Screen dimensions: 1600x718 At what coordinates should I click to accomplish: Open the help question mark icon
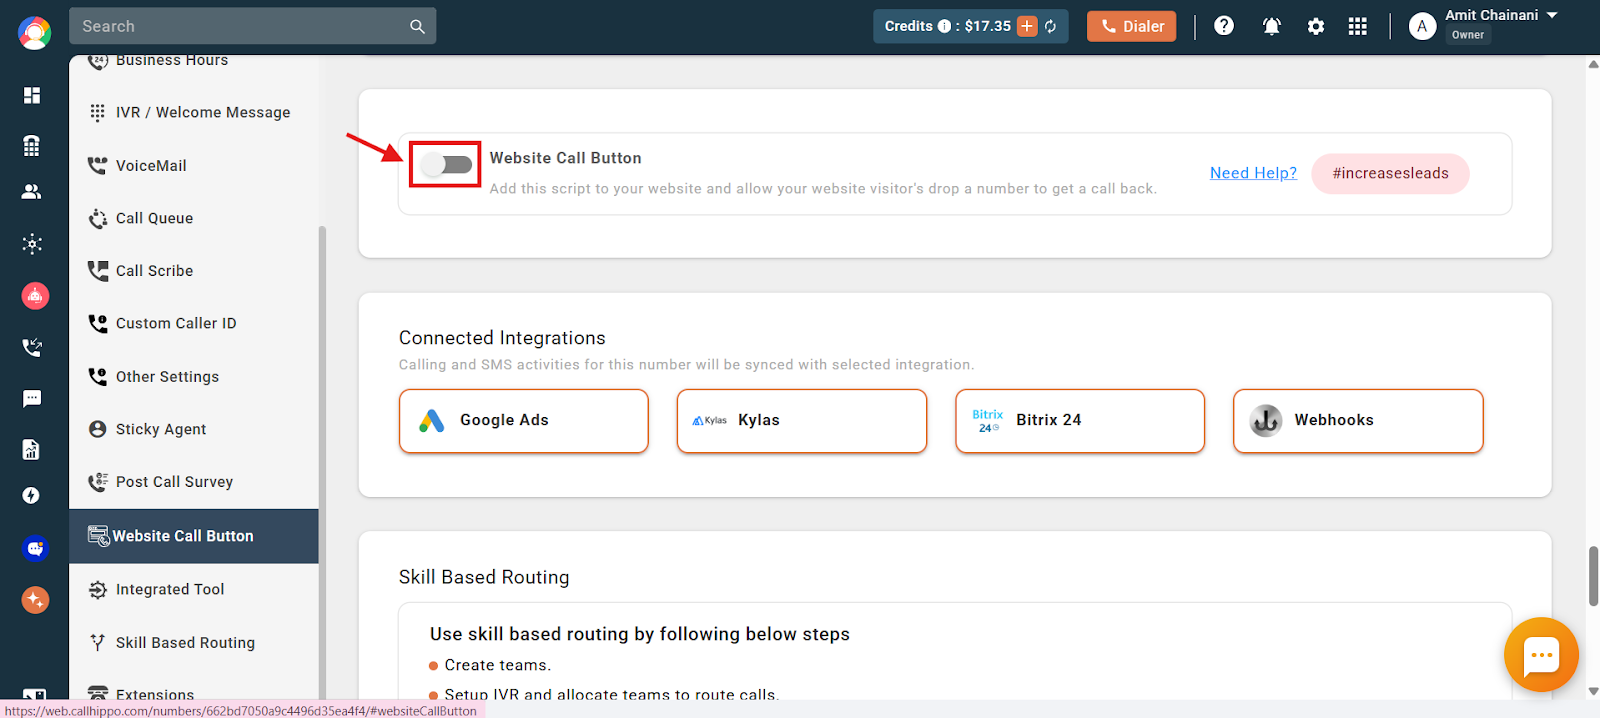1224,26
